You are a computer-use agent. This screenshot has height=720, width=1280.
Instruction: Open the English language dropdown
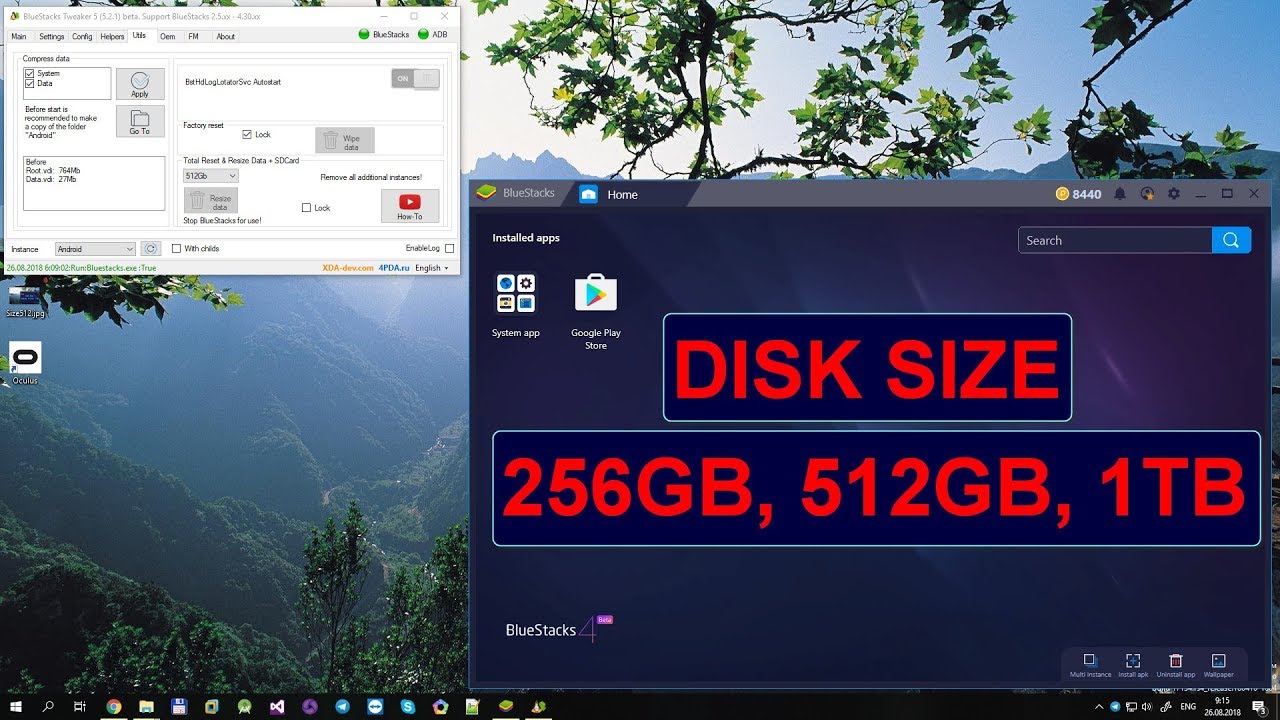[x=432, y=268]
